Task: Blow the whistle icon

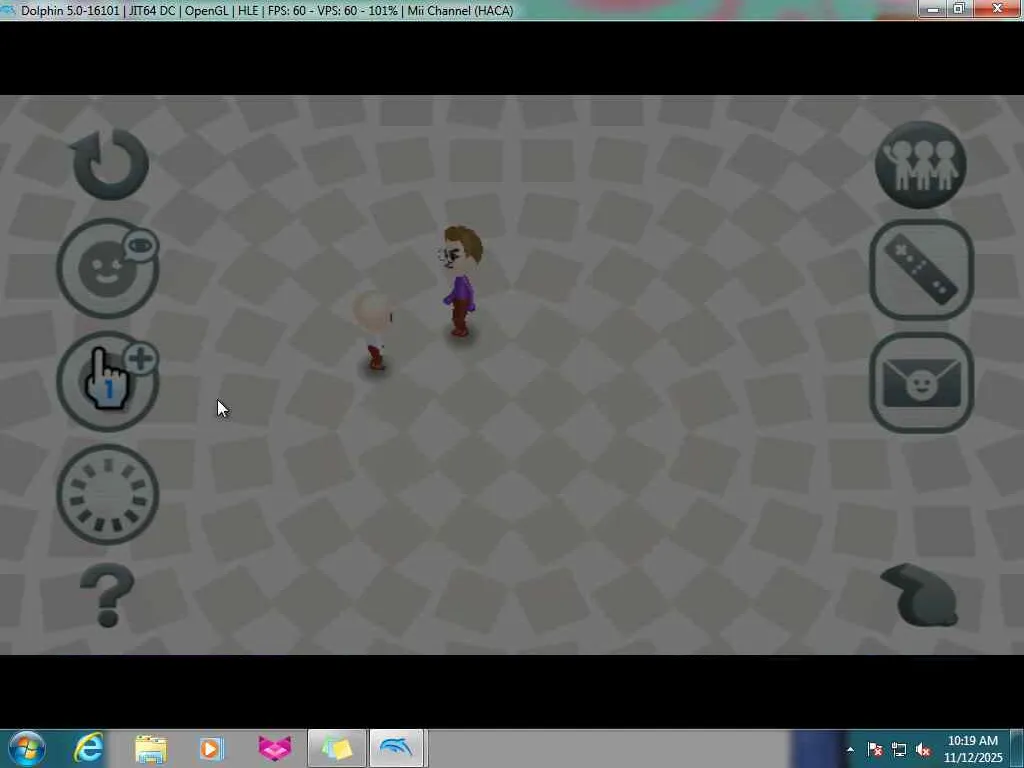Action: [x=920, y=595]
